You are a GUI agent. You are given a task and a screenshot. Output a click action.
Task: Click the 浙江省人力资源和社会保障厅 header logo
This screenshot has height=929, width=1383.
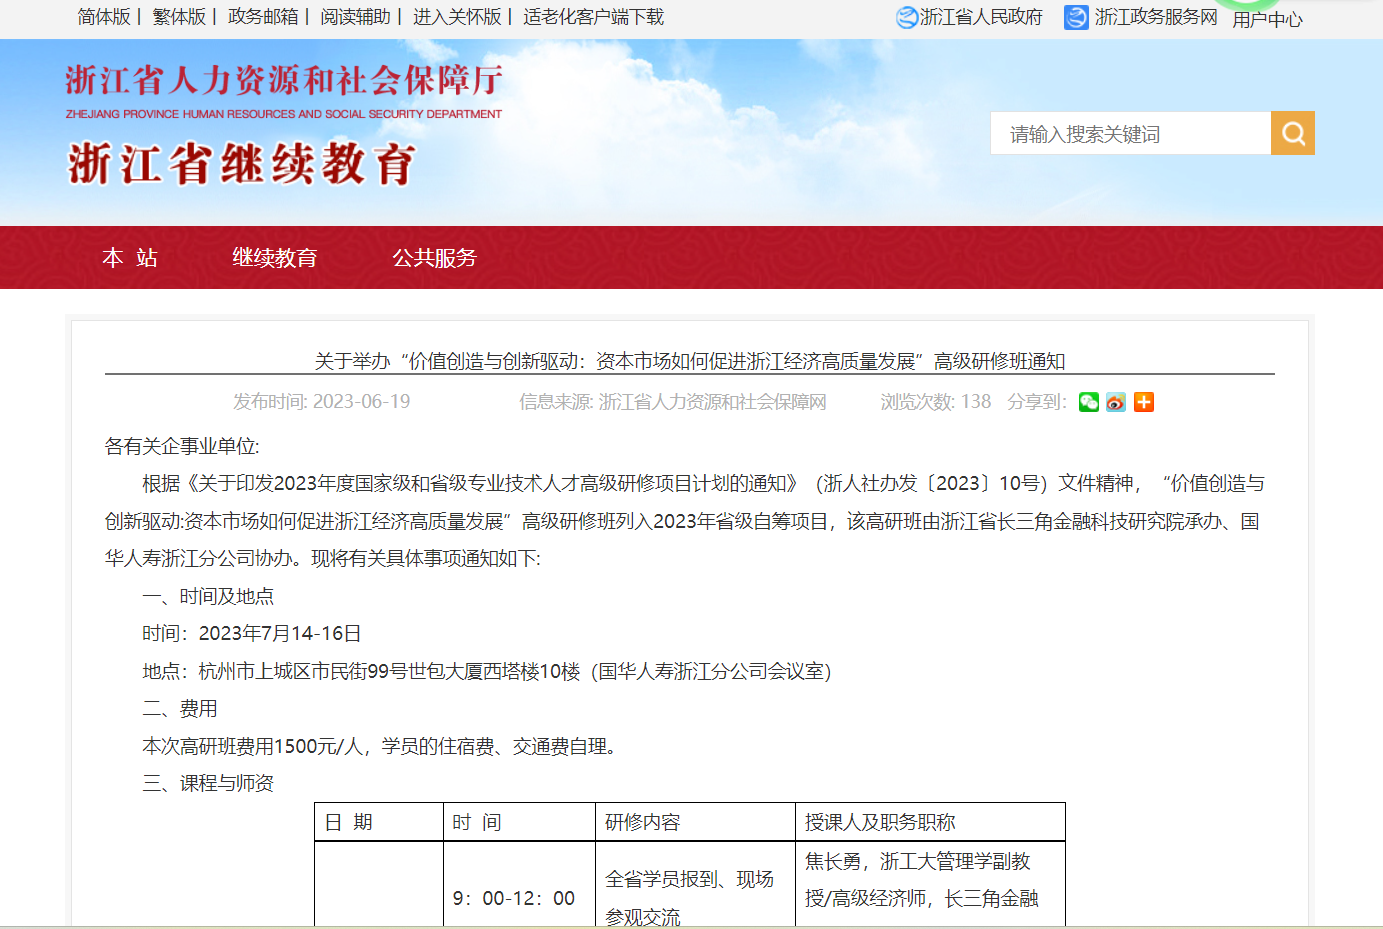[284, 90]
